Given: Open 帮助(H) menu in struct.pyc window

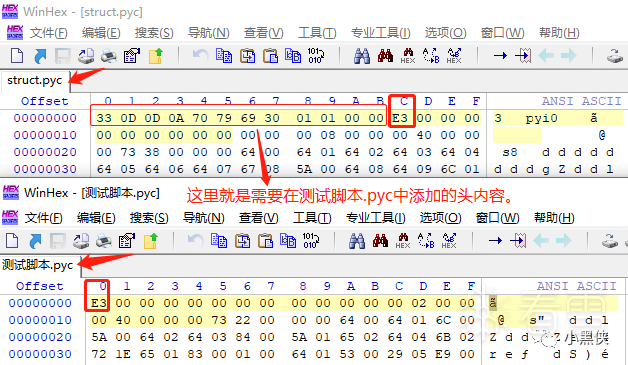Looking at the screenshot, I should click(x=560, y=33).
